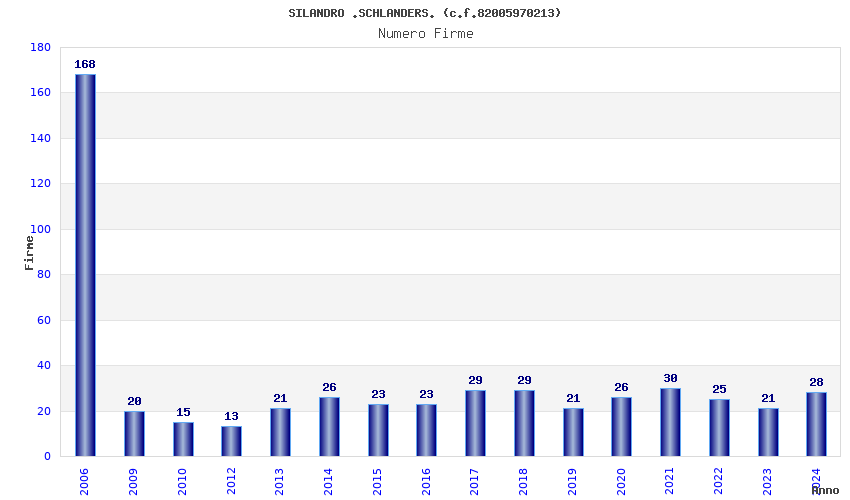Click the 2009 bar labeled 20

click(134, 433)
